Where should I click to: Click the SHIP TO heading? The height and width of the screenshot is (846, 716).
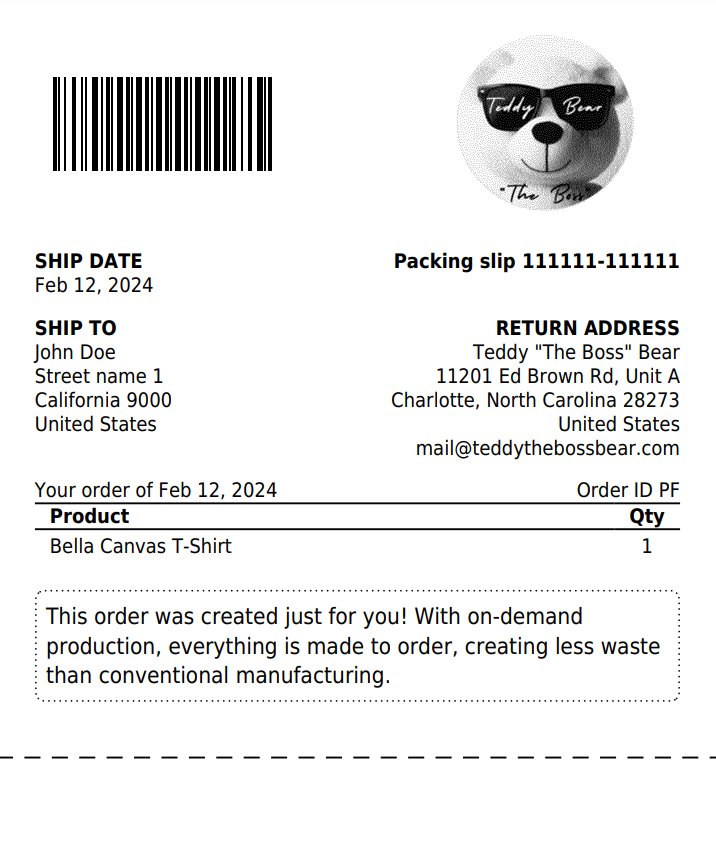pyautogui.click(x=76, y=328)
